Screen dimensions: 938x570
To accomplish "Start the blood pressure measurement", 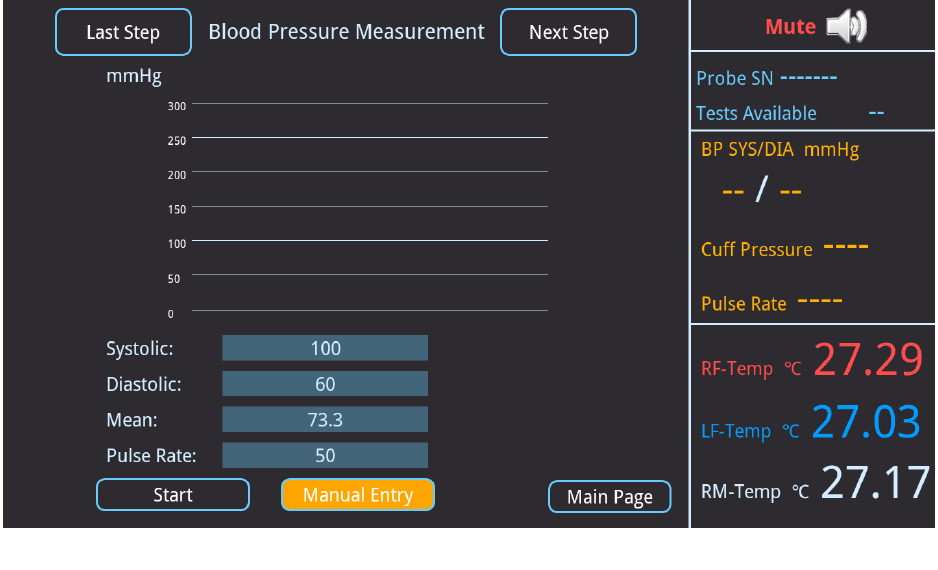I will click(173, 495).
